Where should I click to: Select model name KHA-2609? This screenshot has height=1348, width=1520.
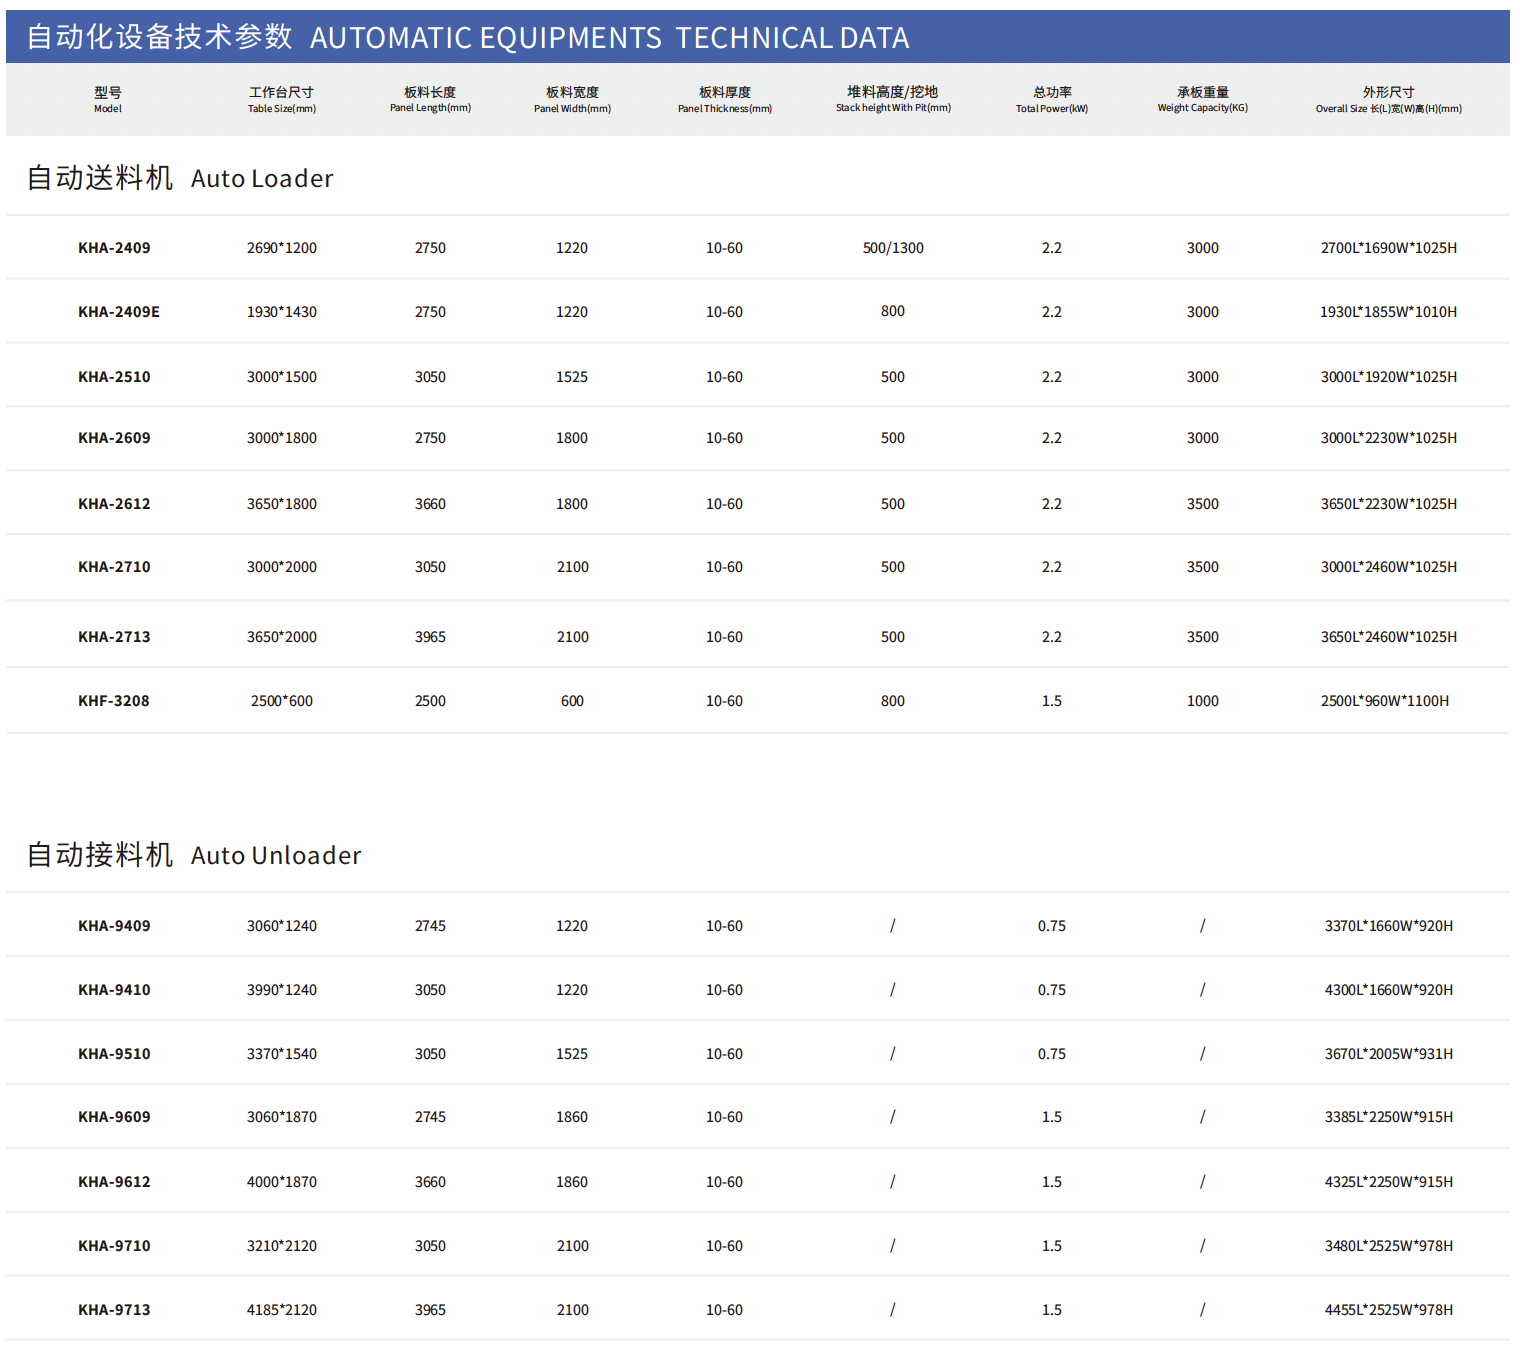114,438
